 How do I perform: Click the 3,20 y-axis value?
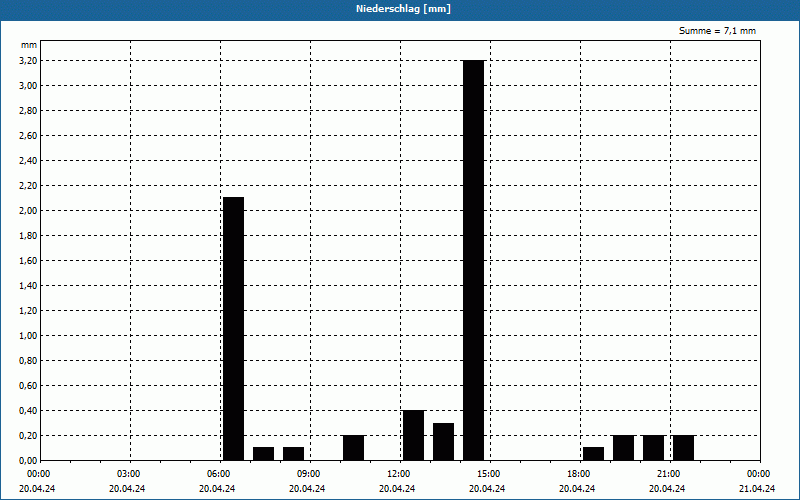tap(29, 61)
